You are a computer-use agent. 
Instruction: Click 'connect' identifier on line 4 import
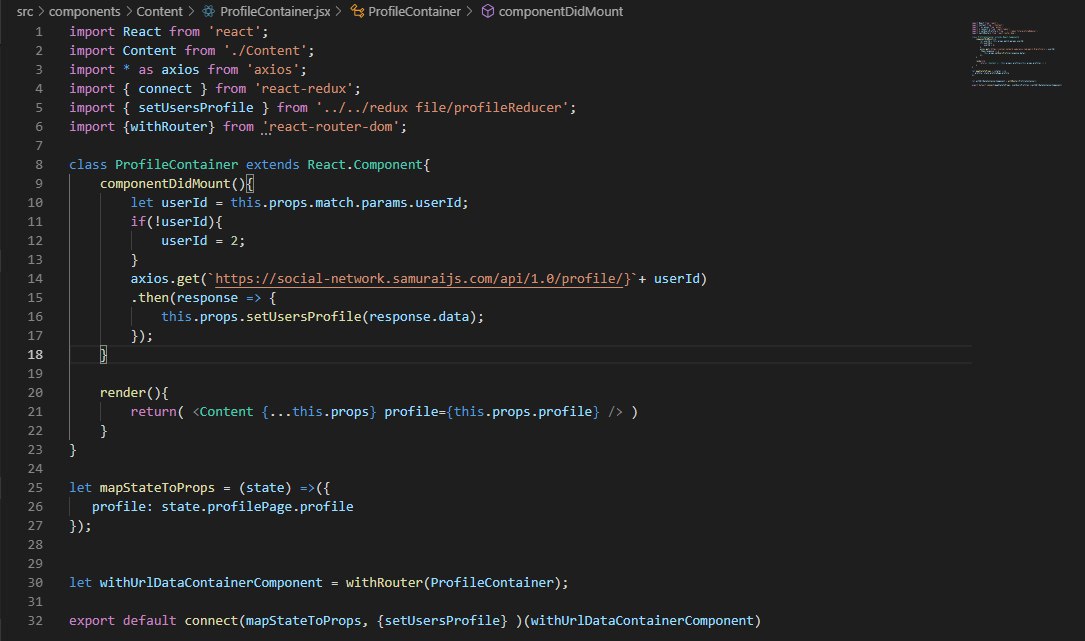(165, 89)
